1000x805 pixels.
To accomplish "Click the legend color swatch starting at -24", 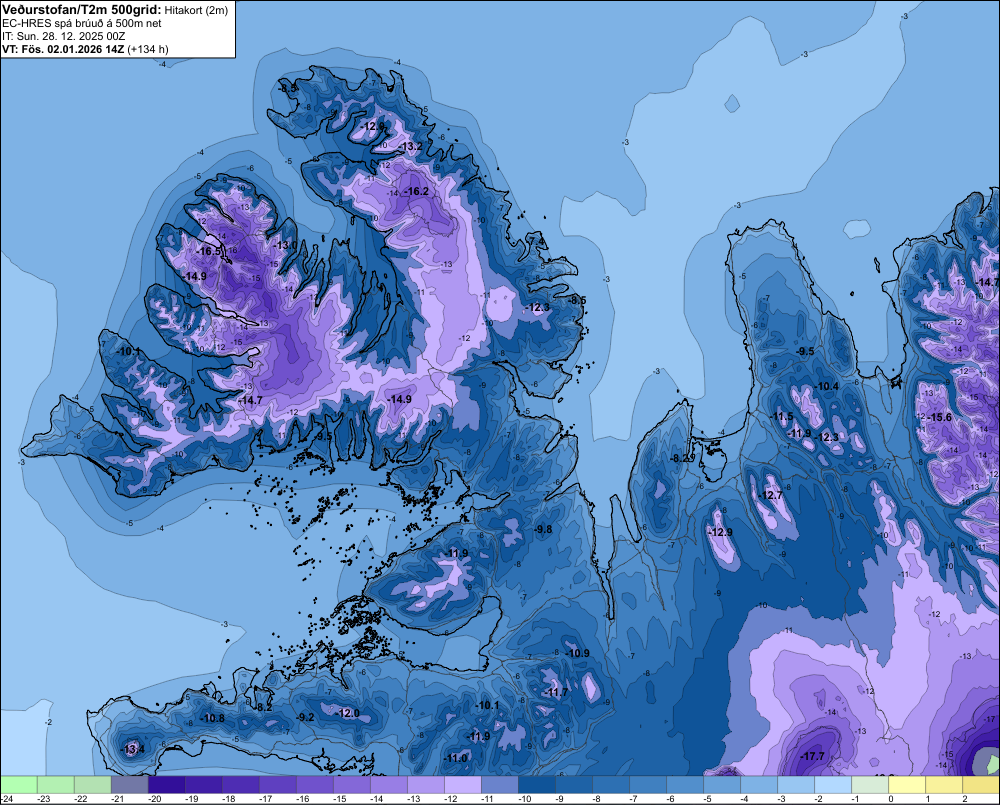I will (19, 785).
